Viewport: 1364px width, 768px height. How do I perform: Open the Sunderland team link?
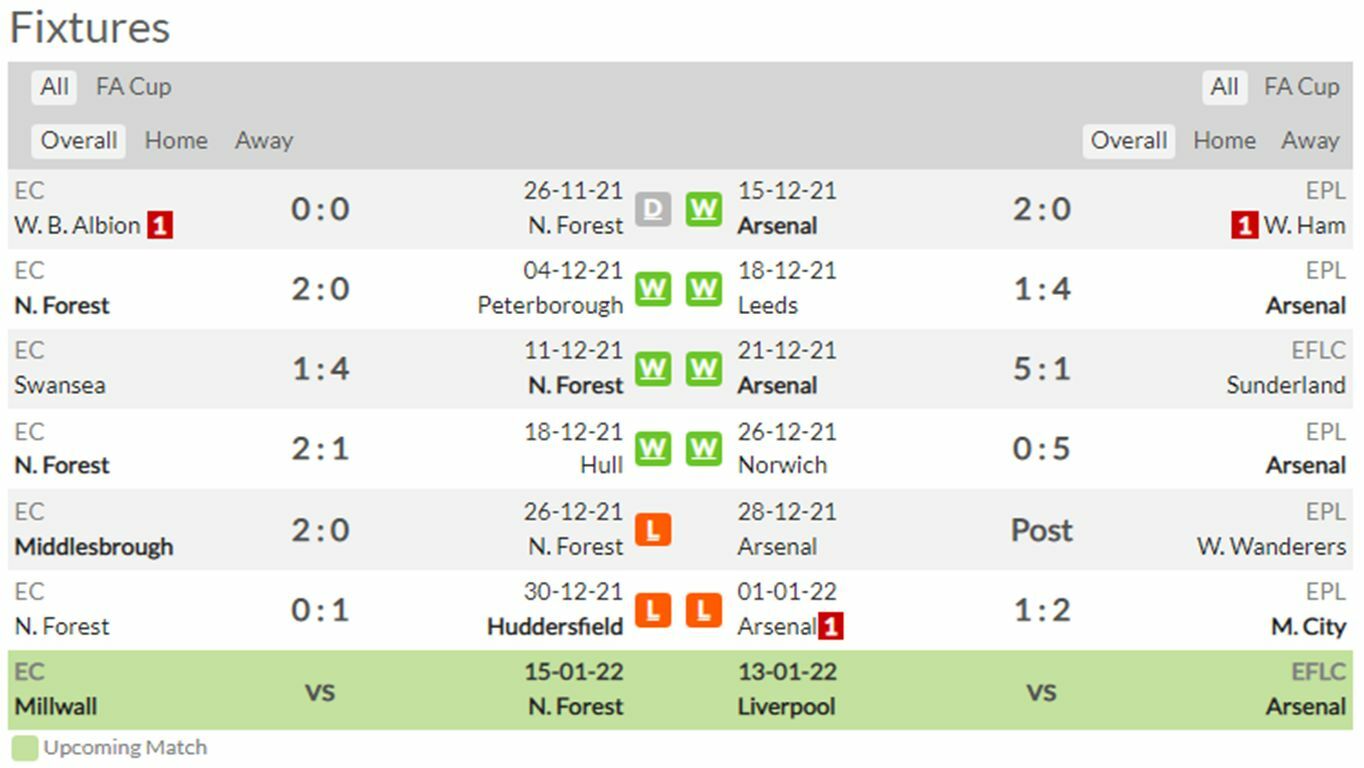(1285, 386)
